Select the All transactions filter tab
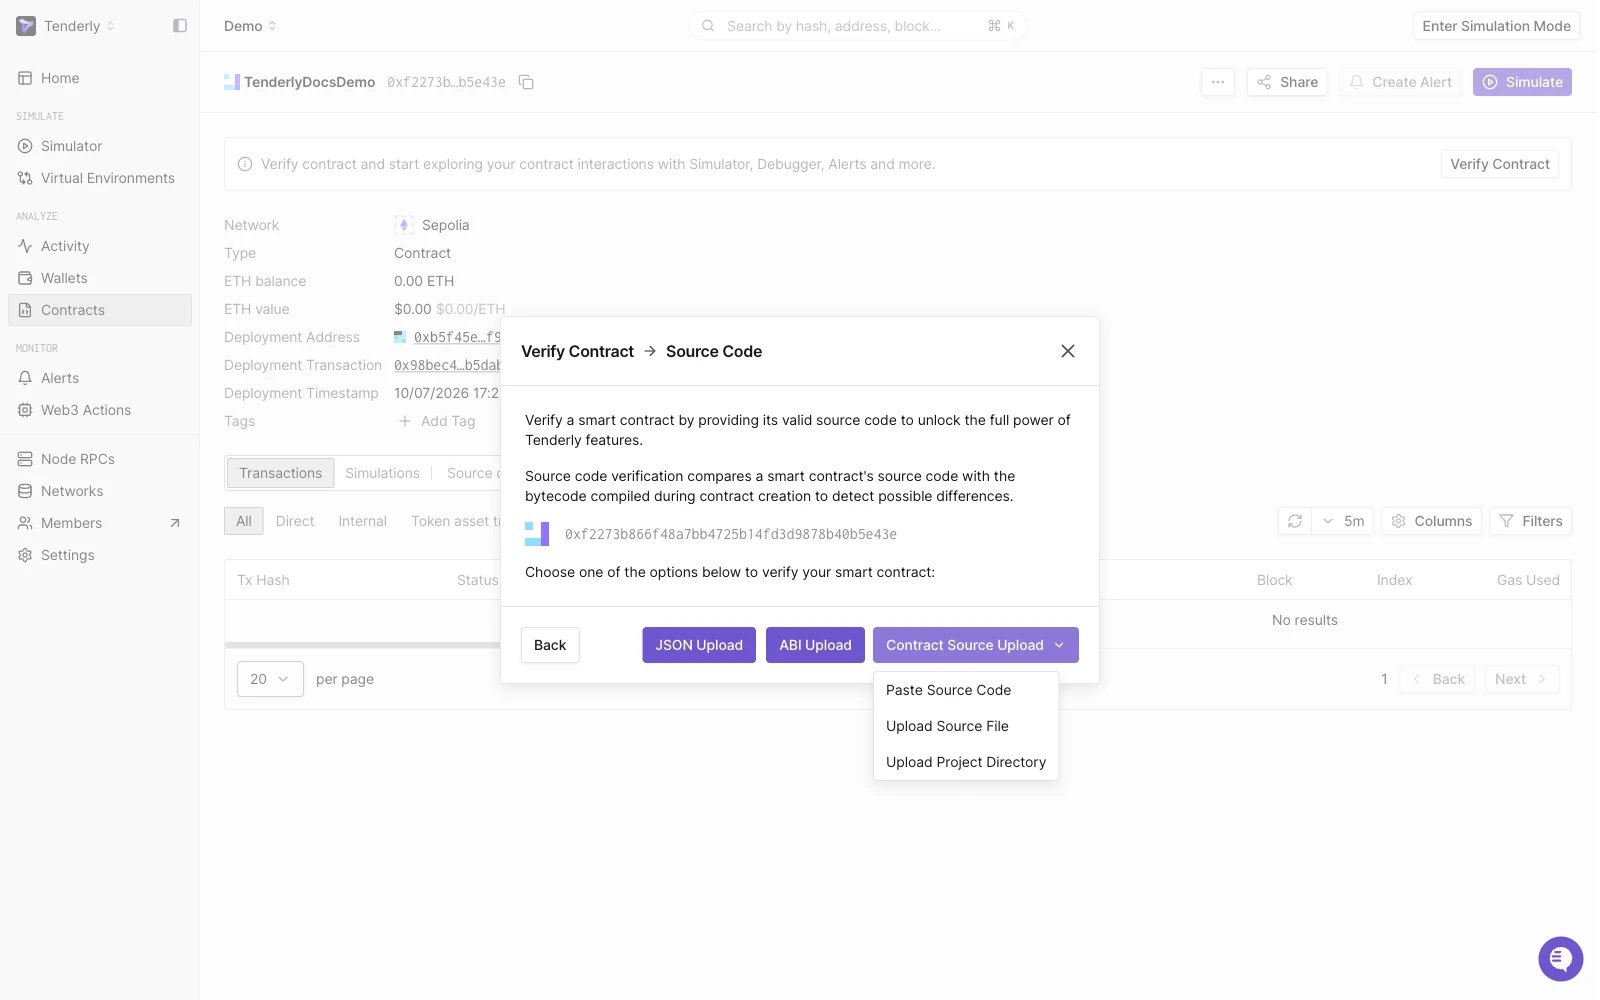This screenshot has width=1600, height=1000. (x=244, y=521)
